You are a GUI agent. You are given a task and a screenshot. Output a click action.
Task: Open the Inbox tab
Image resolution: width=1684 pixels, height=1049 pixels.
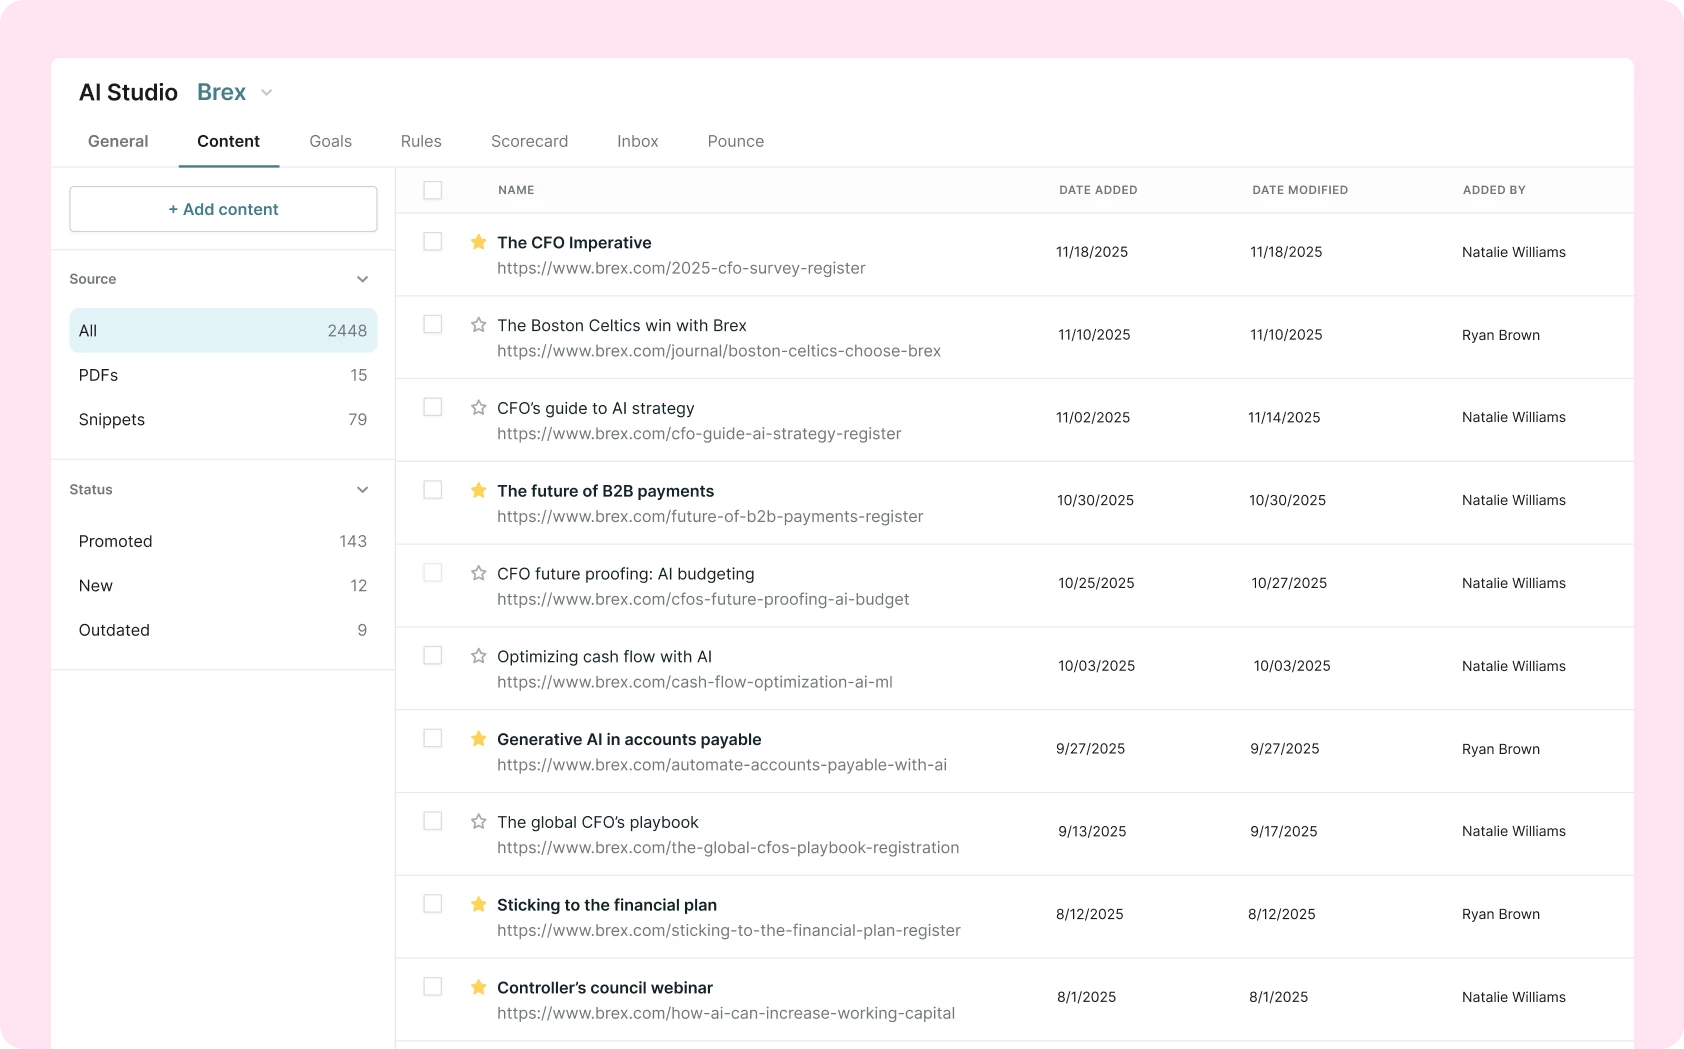point(638,141)
